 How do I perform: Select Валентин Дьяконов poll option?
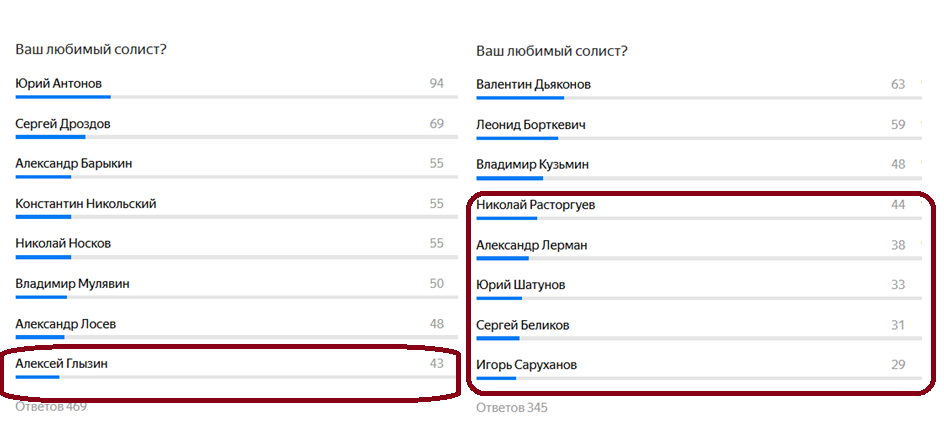pyautogui.click(x=533, y=84)
